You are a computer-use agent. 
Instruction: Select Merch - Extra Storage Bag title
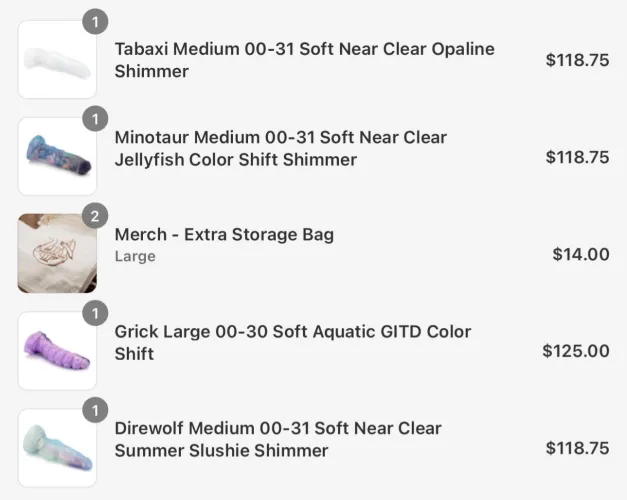(x=224, y=234)
